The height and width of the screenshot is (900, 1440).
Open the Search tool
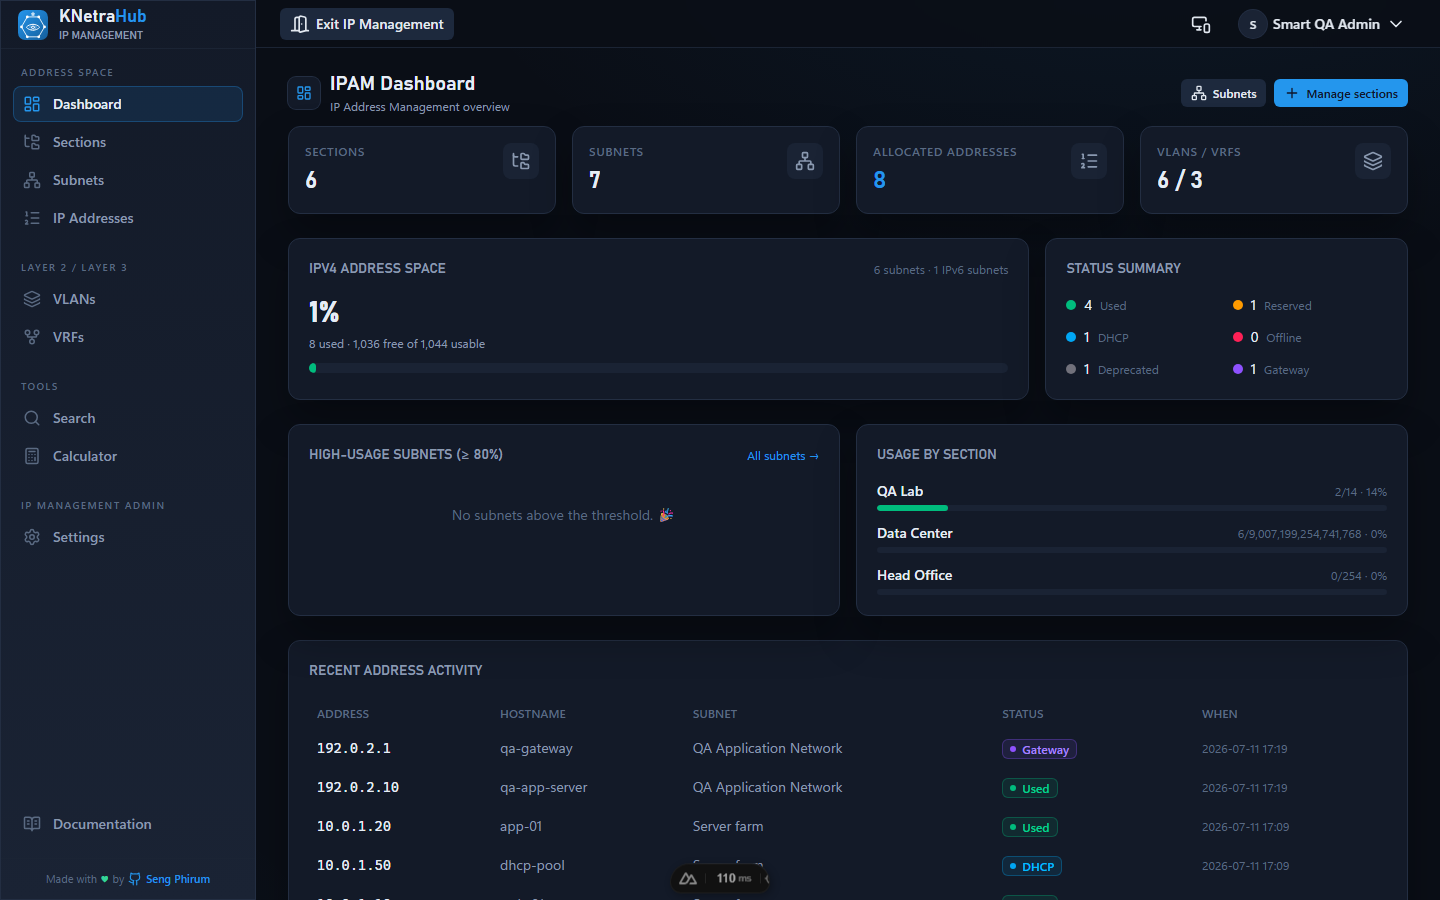[128, 418]
